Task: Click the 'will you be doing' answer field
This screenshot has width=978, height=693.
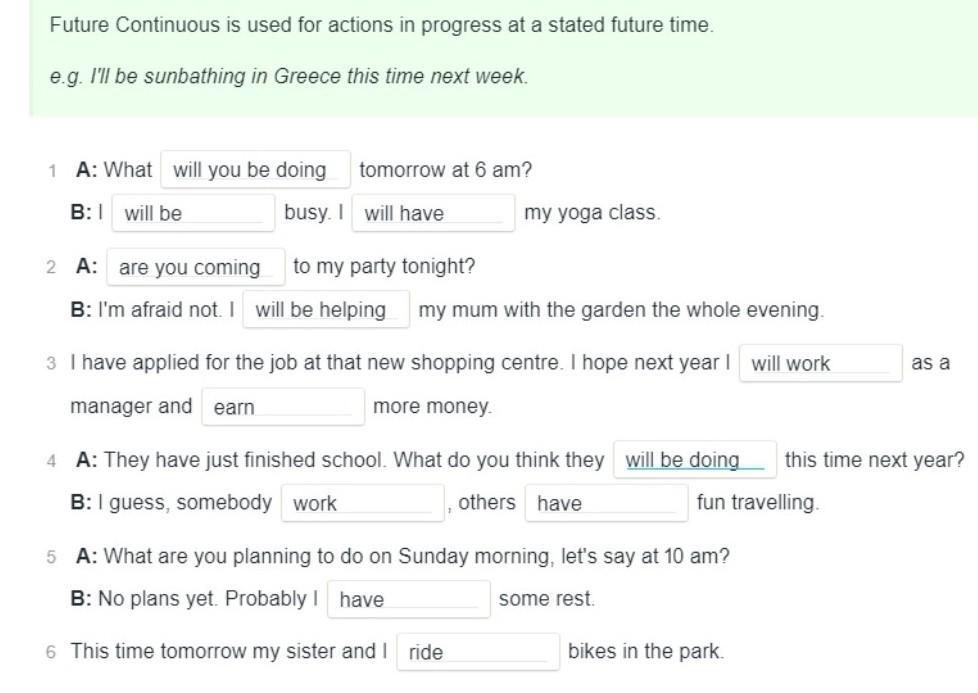Action: pos(255,170)
